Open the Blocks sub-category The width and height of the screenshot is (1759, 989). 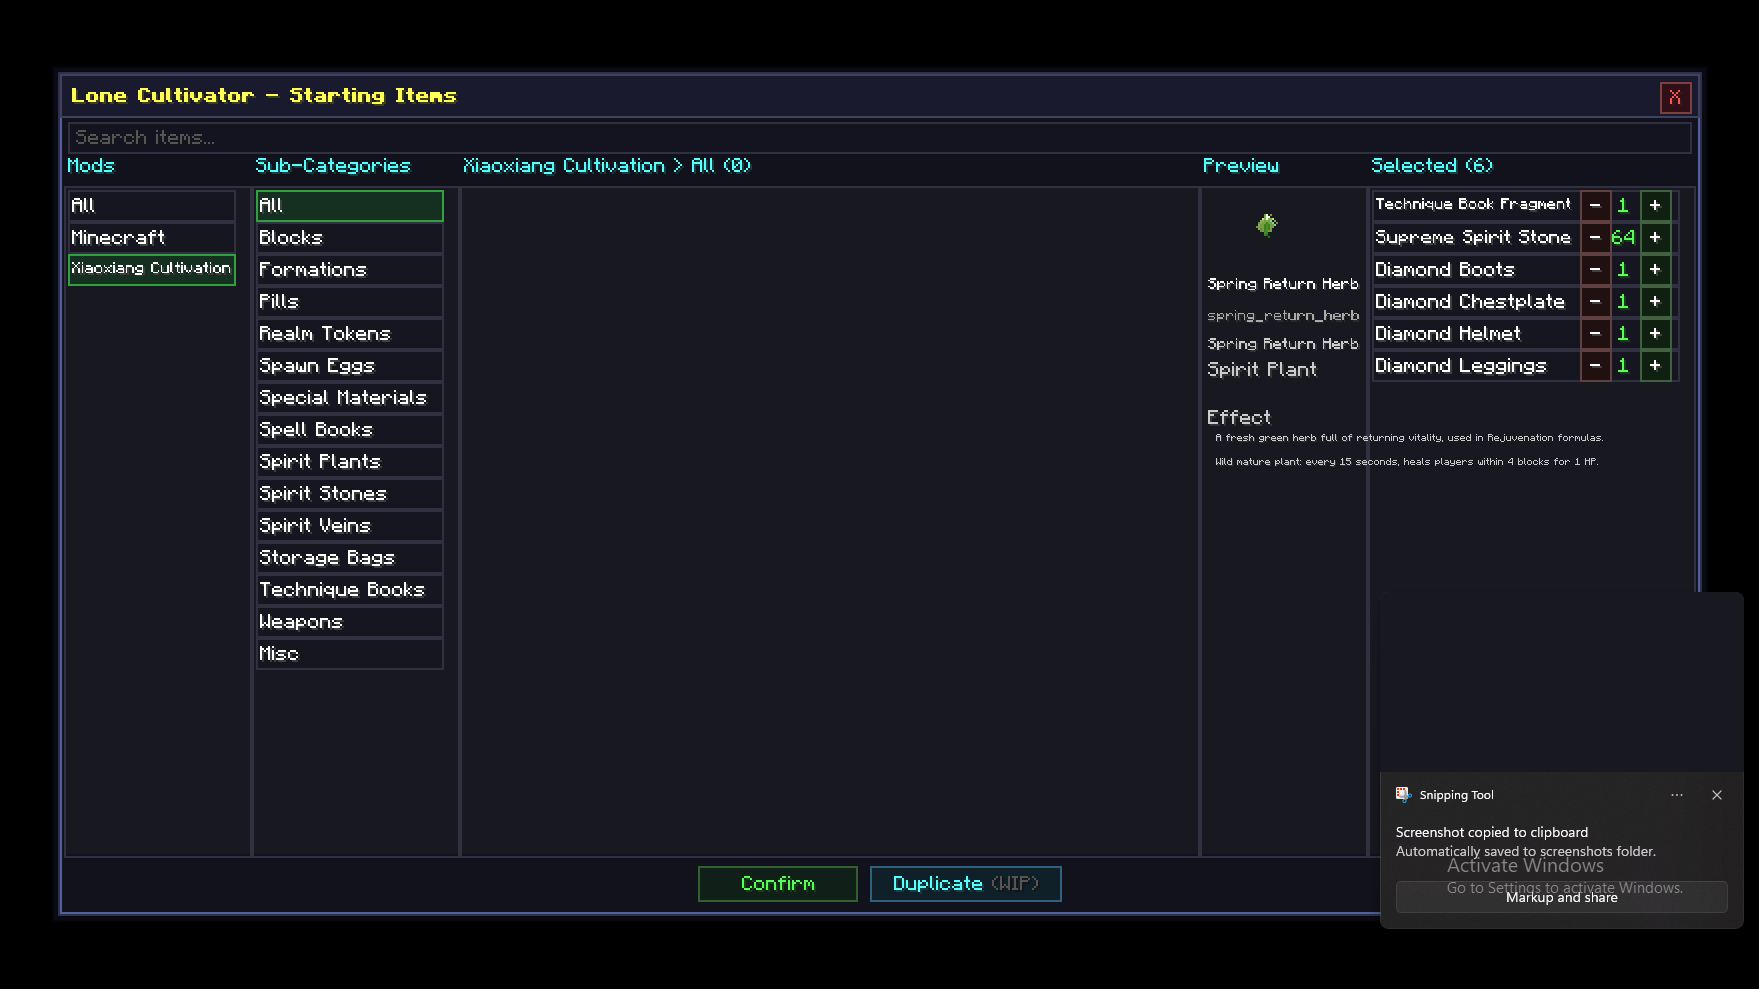(349, 238)
